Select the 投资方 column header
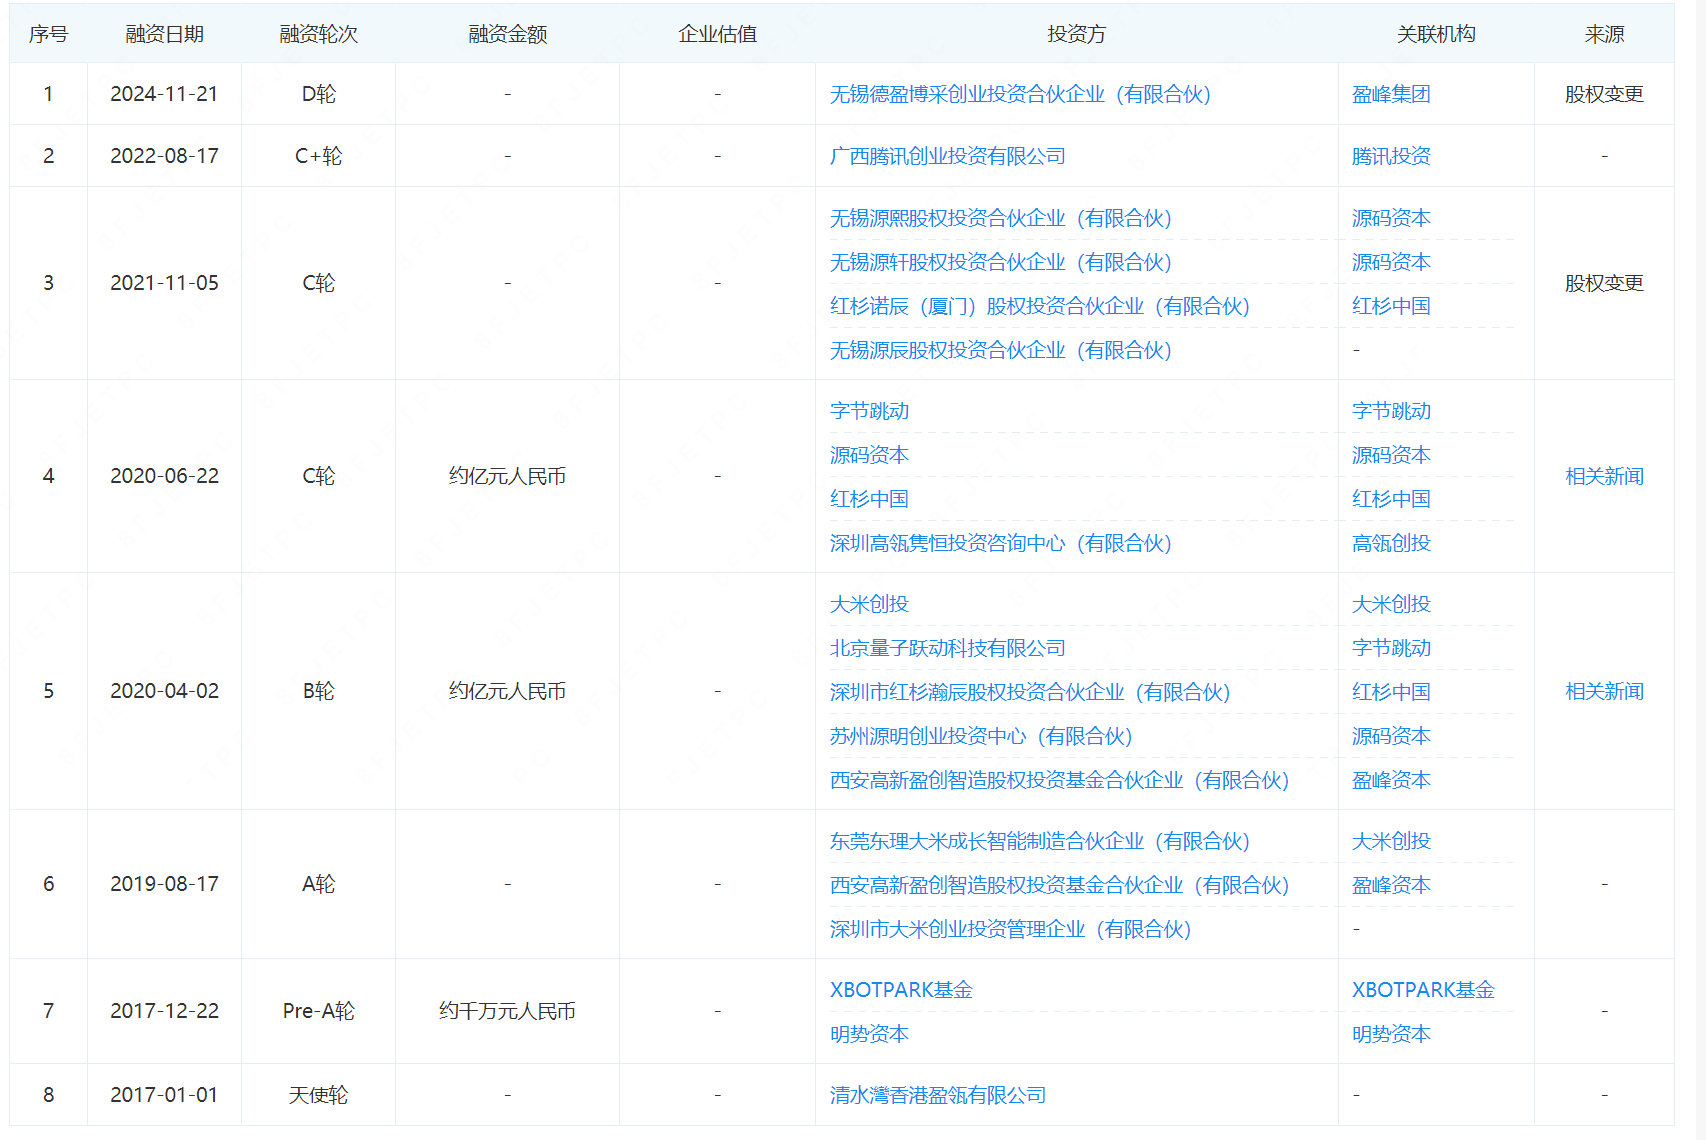 [1076, 34]
